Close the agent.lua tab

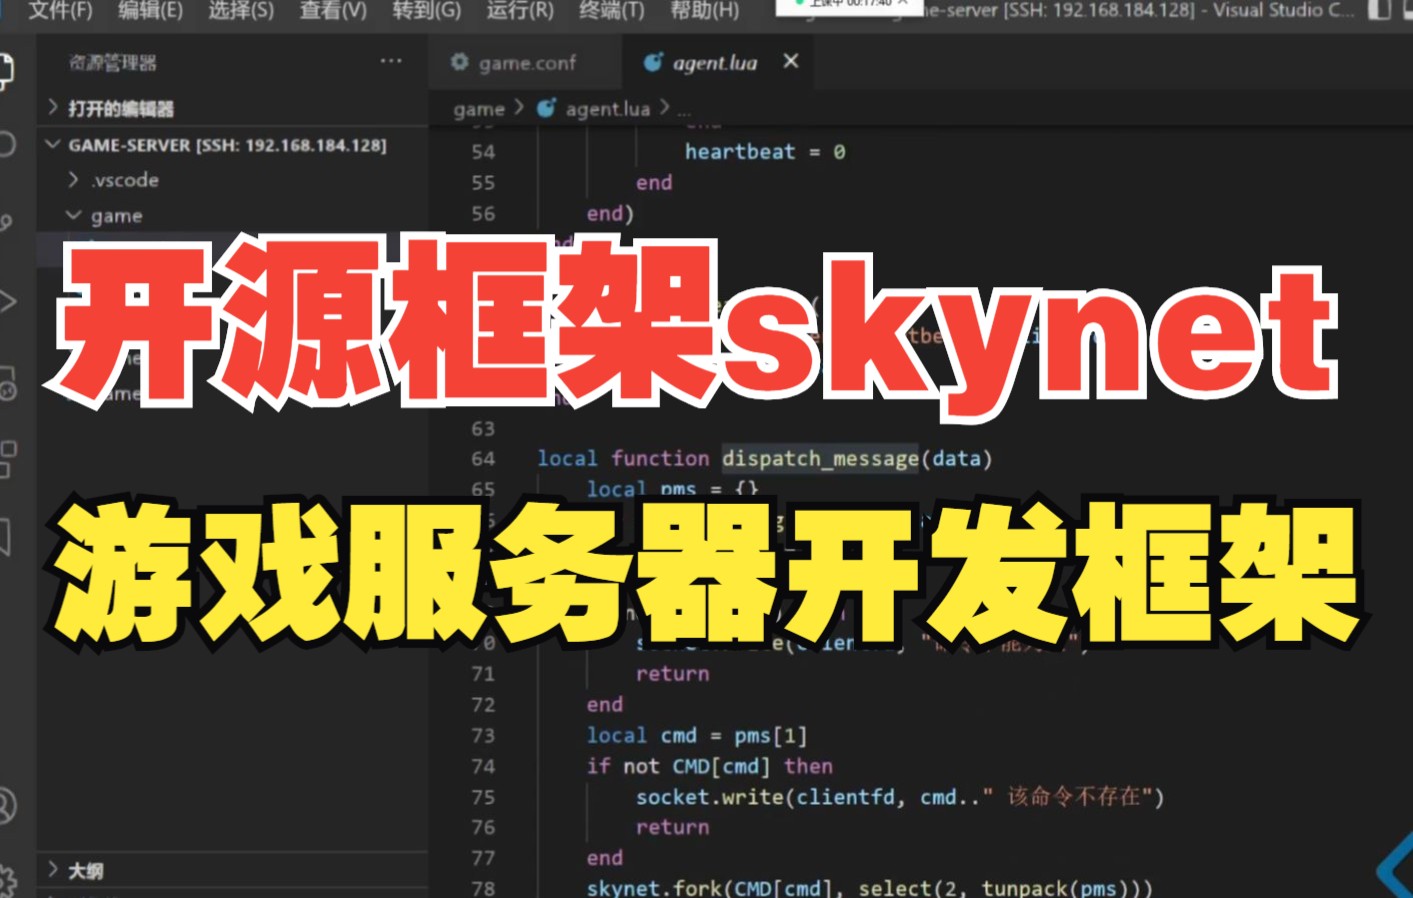click(x=790, y=61)
